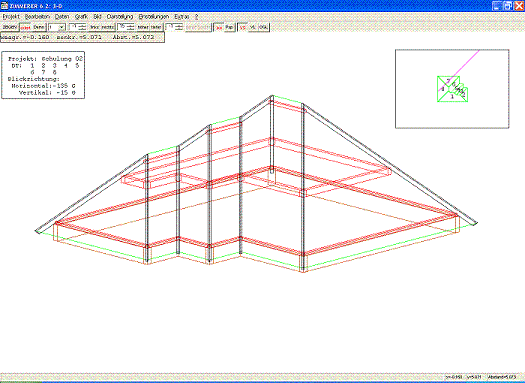
Task: Click the rechts rotate toolbar button
Action: [x=107, y=27]
